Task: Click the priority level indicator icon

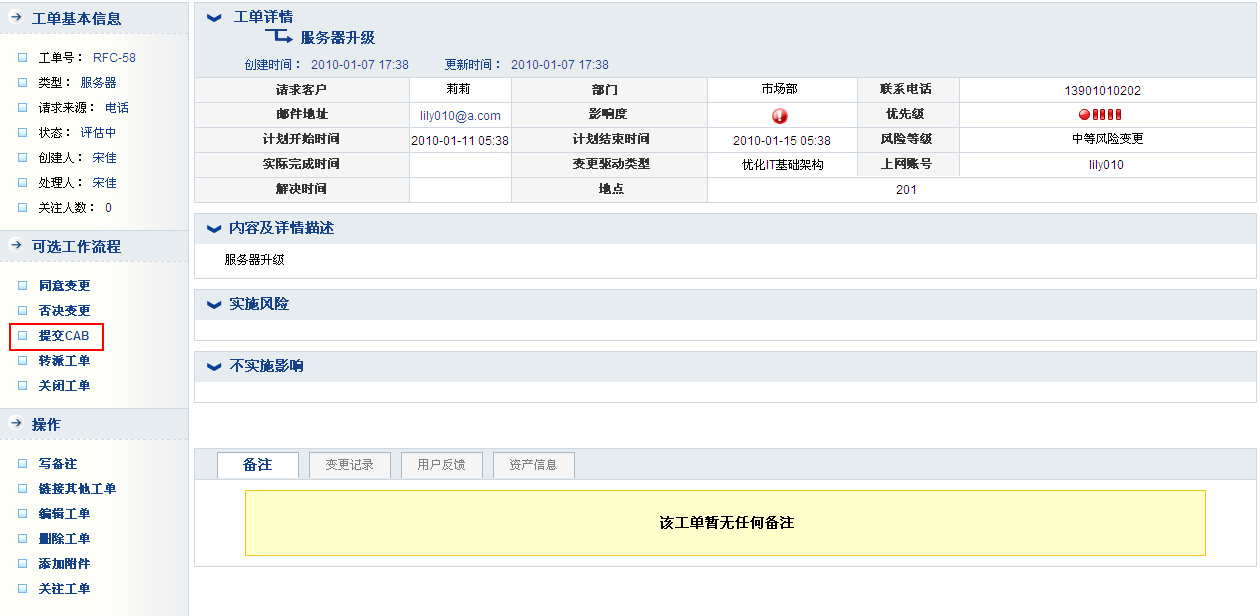Action: pos(1100,114)
